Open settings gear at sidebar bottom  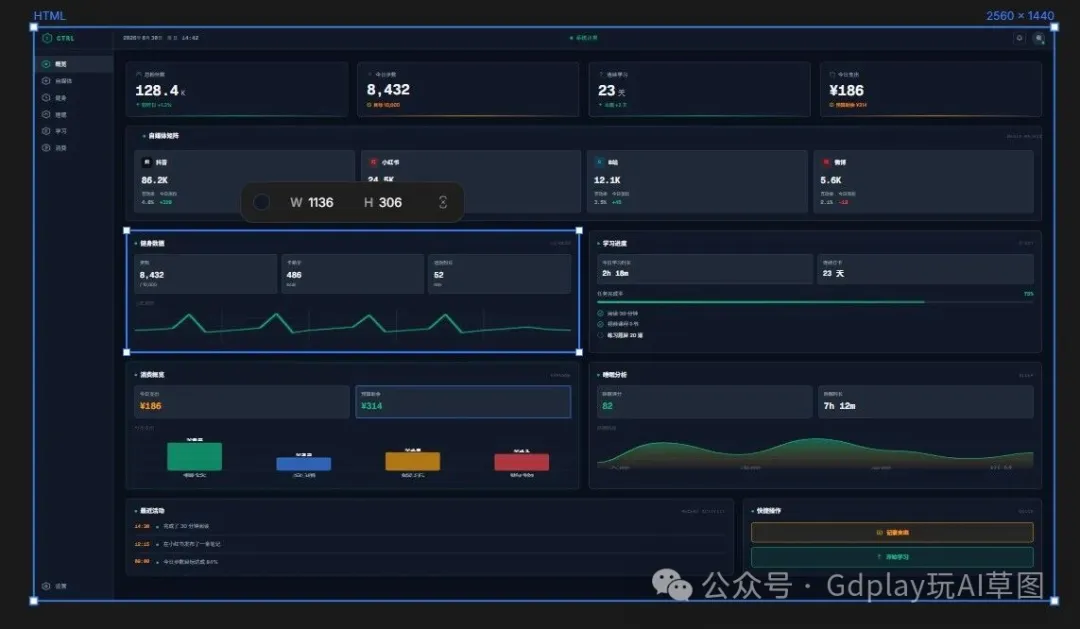click(x=46, y=586)
